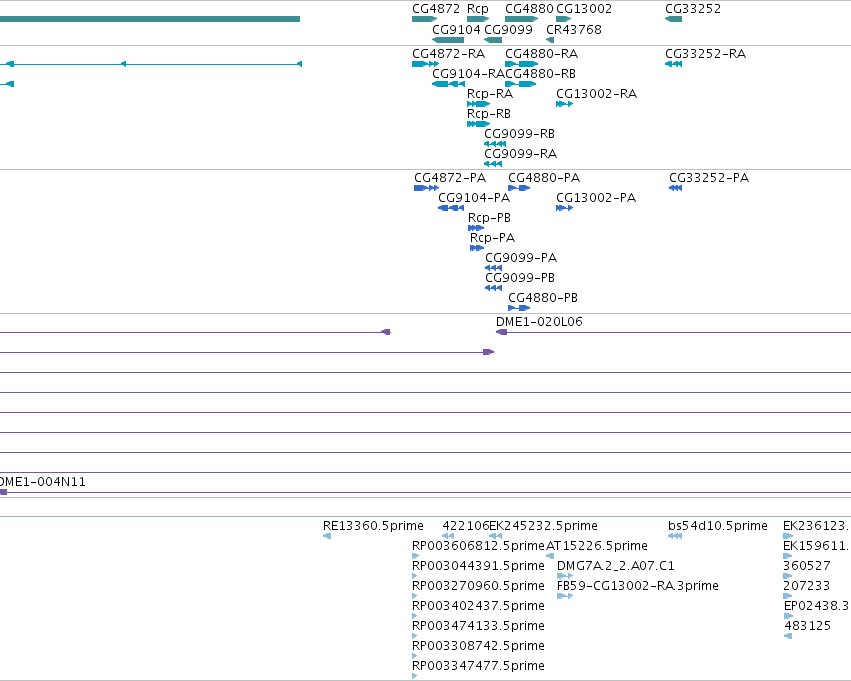Select the CG4880-PA protein label
Screen dimensions: 851x681
pos(544,178)
